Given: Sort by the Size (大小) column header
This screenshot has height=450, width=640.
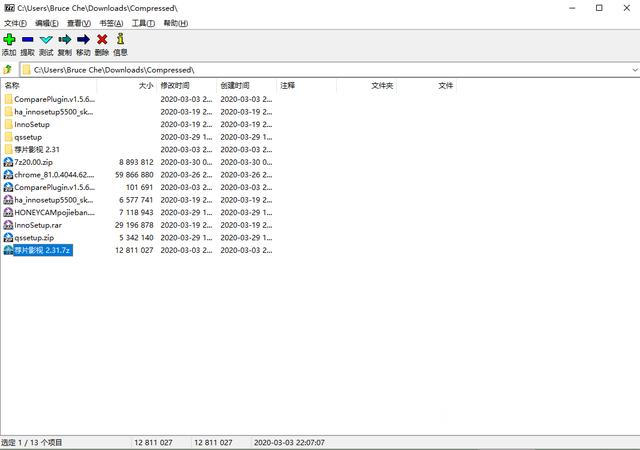Looking at the screenshot, I should (x=145, y=86).
